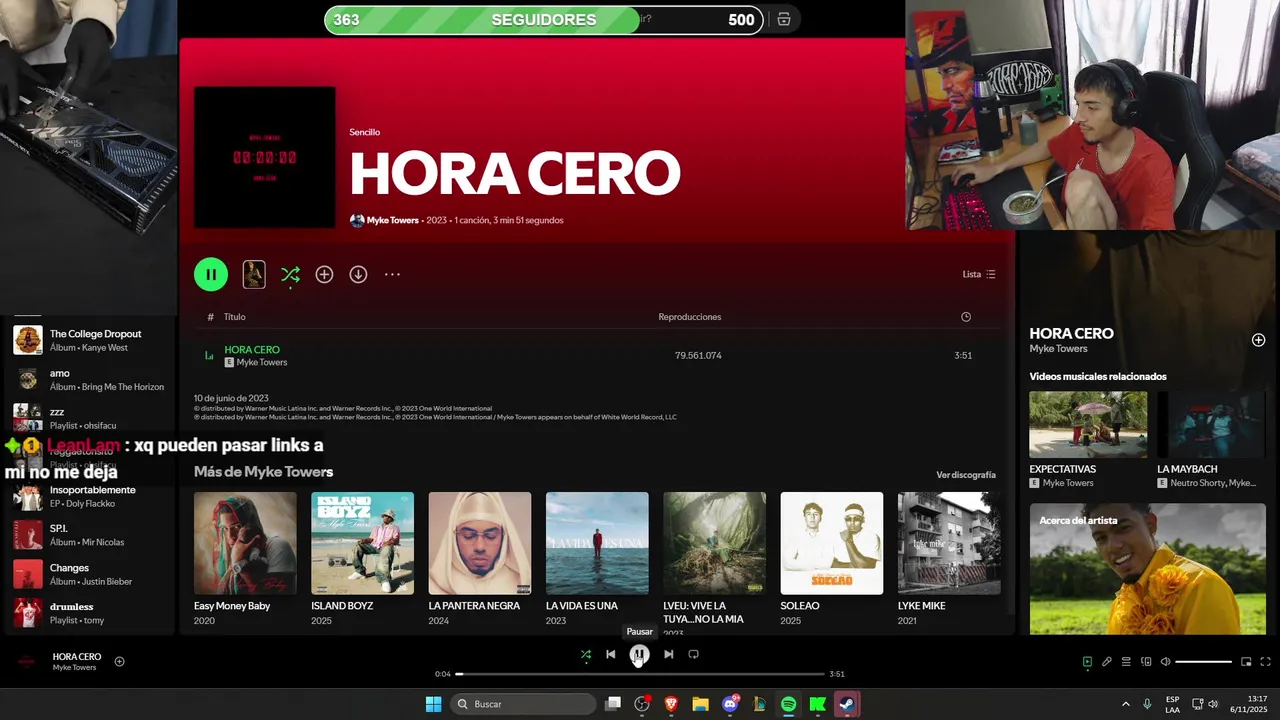Open ISLAND BOYZ album card
1280x720 pixels.
pyautogui.click(x=362, y=558)
